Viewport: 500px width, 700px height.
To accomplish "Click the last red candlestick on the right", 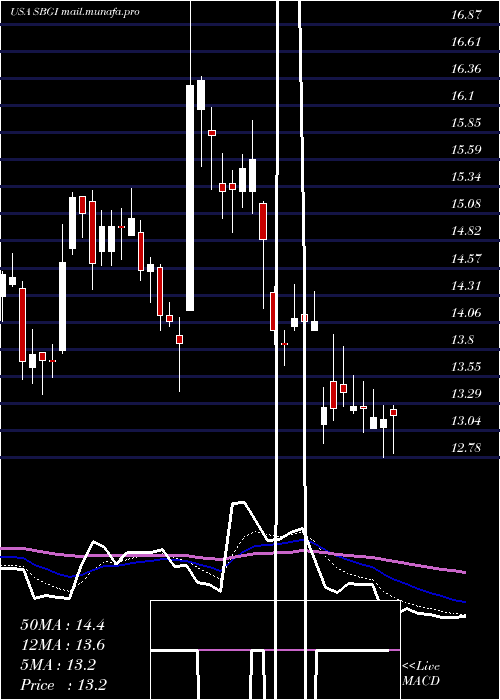I will (393, 412).
